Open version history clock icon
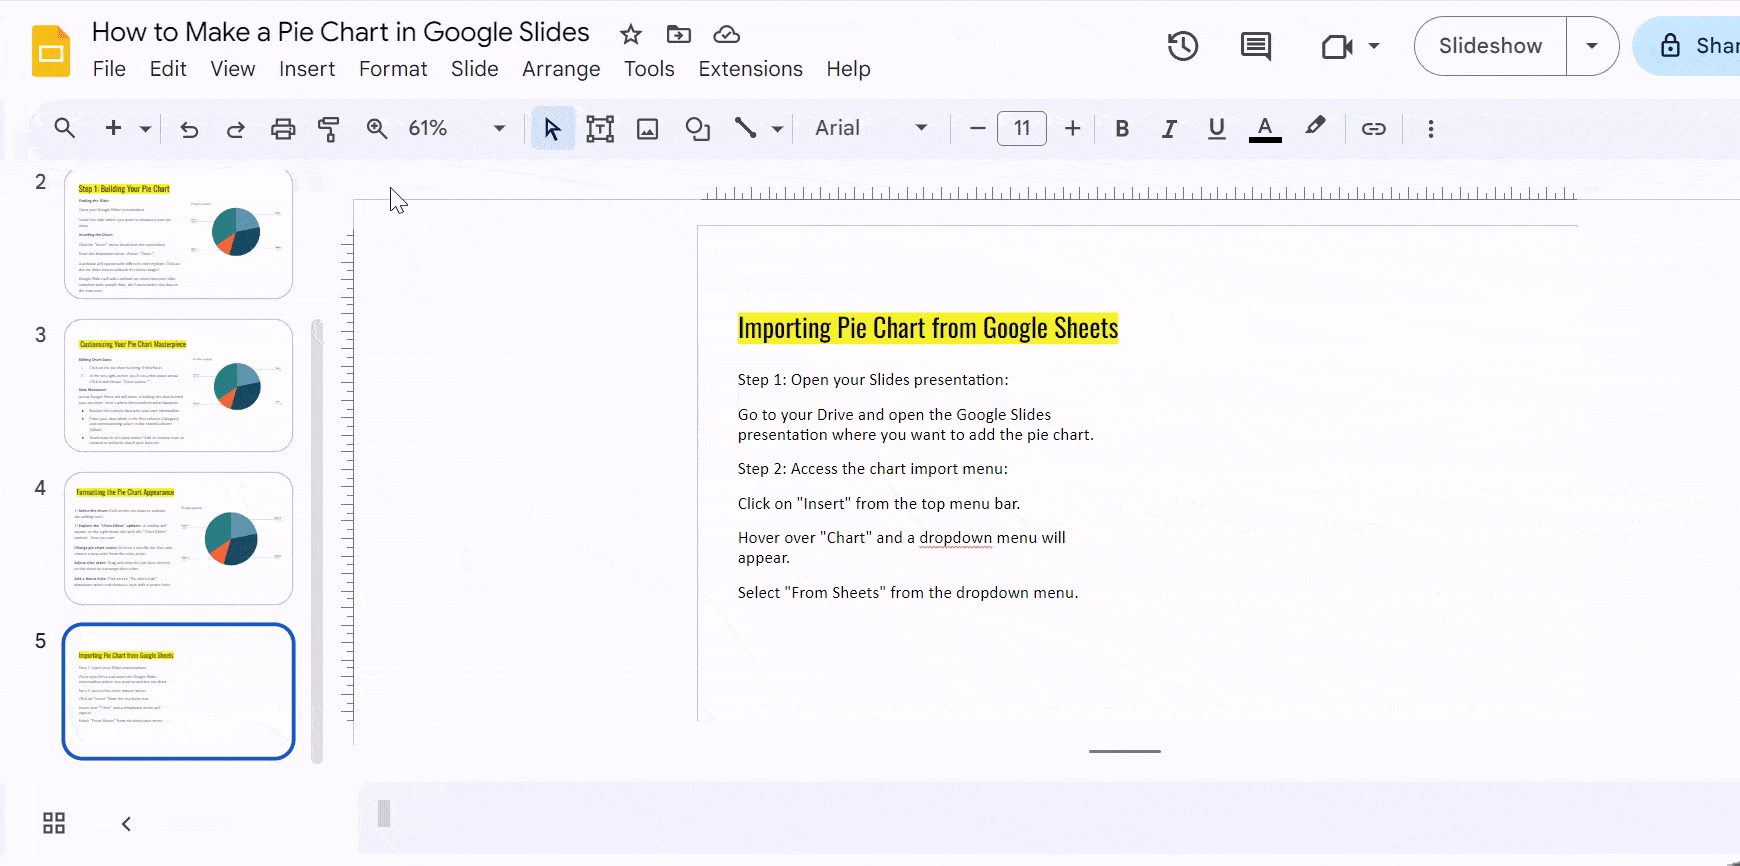Viewport: 1740px width, 866px height. (1183, 46)
